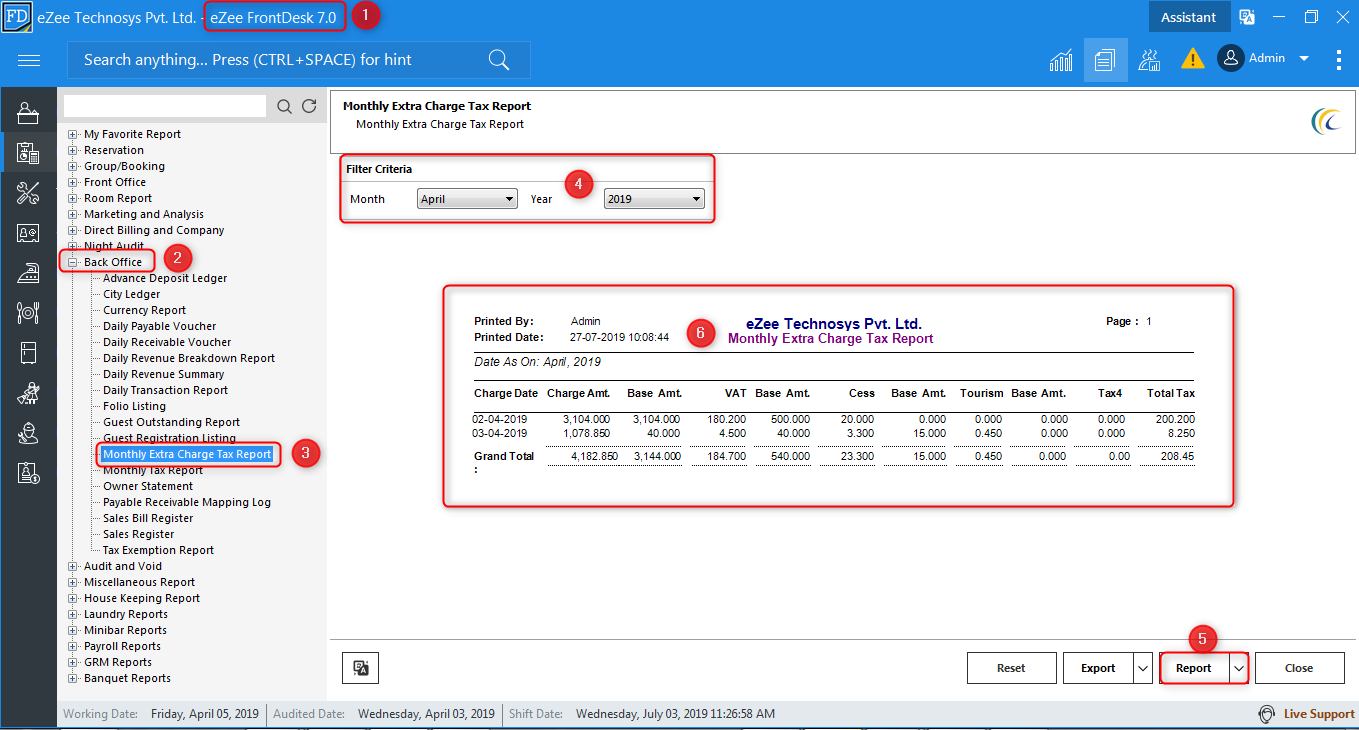Click the reception bell sidebar icon
The image size is (1359, 730).
click(28, 114)
